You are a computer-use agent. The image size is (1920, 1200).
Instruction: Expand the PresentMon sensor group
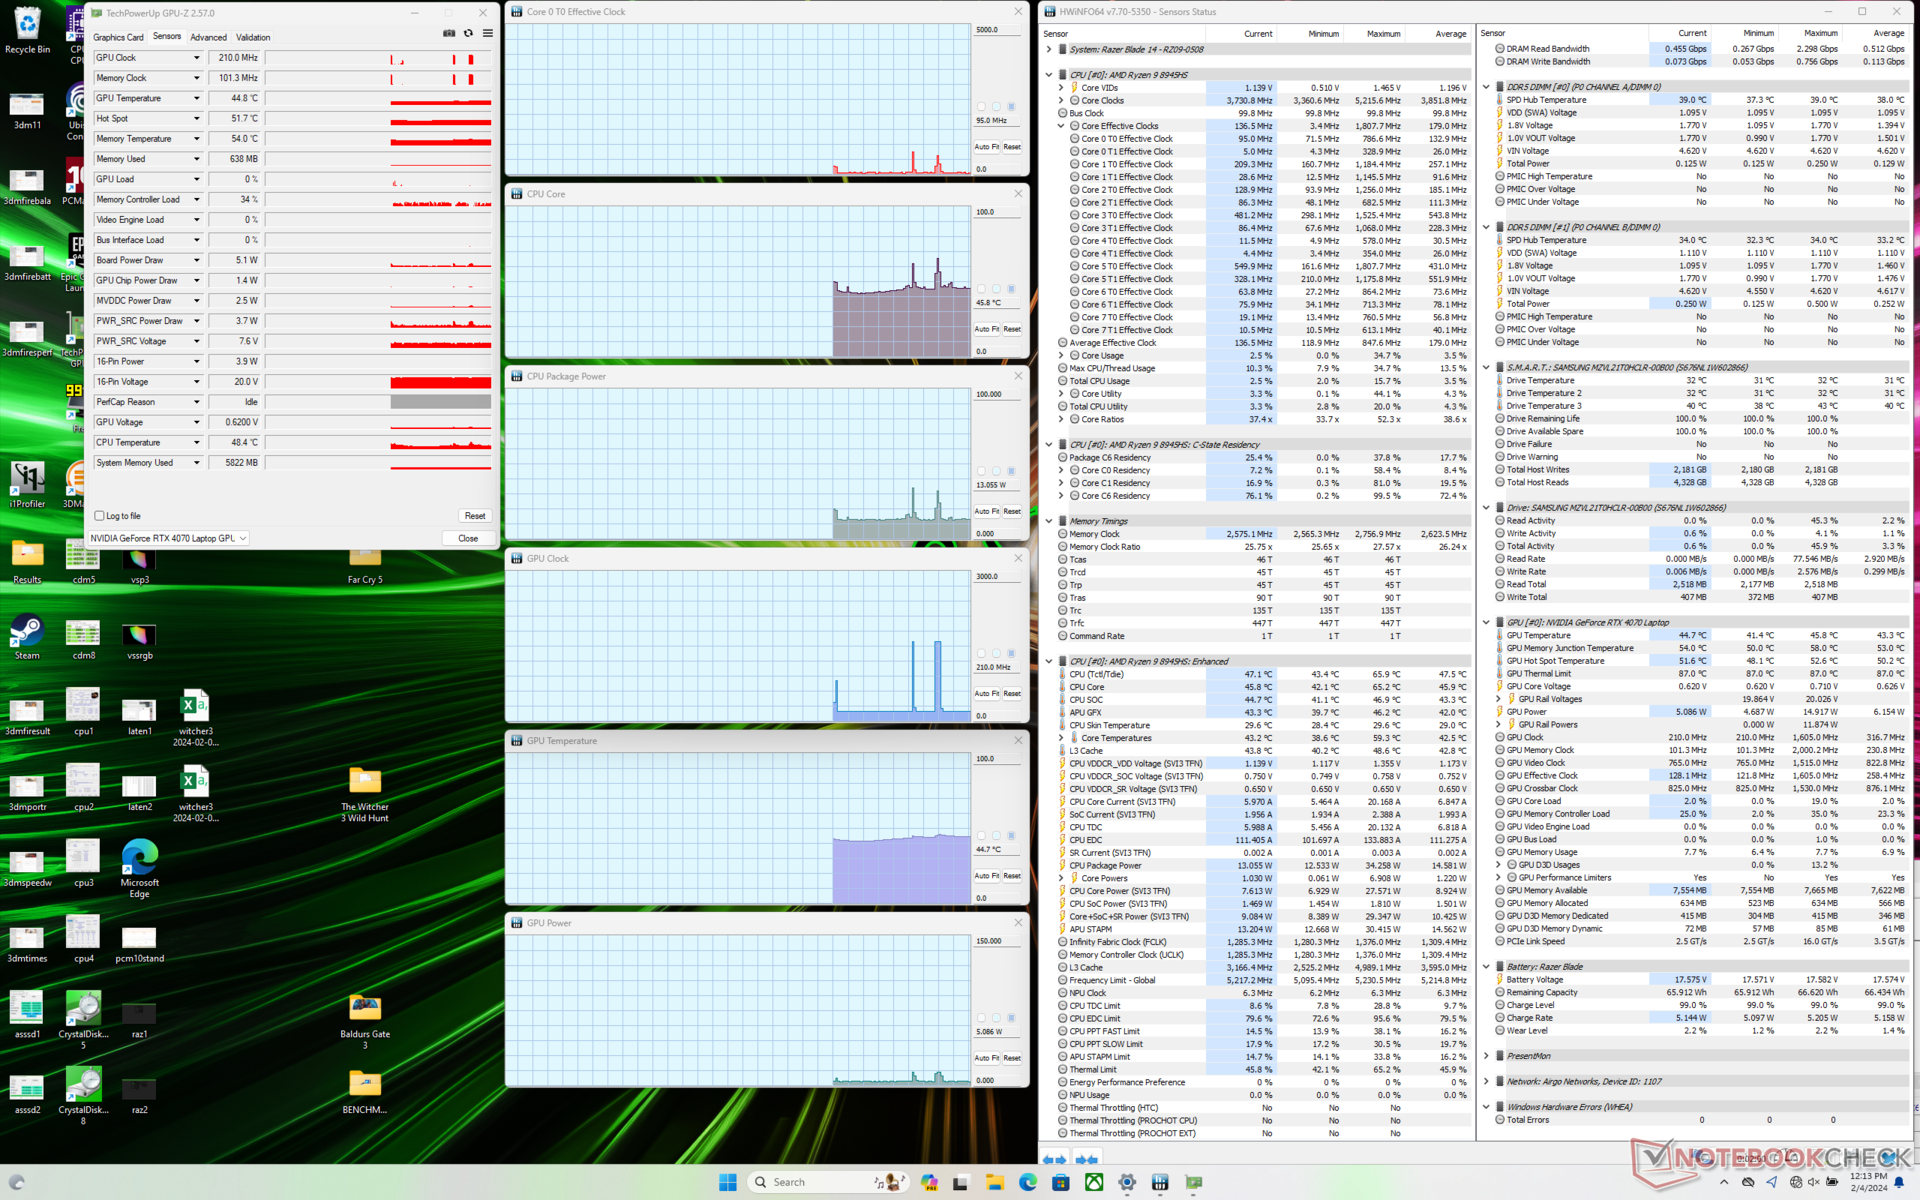pyautogui.click(x=1486, y=1056)
